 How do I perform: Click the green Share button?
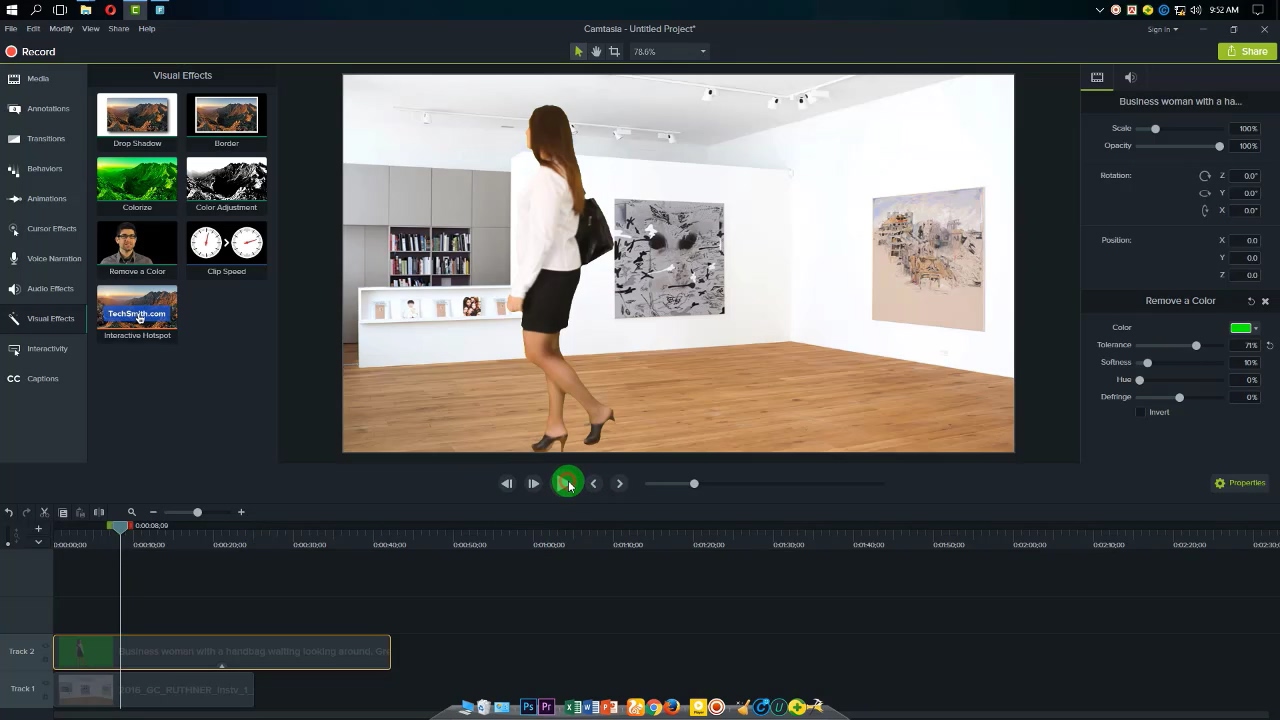[x=1246, y=52]
